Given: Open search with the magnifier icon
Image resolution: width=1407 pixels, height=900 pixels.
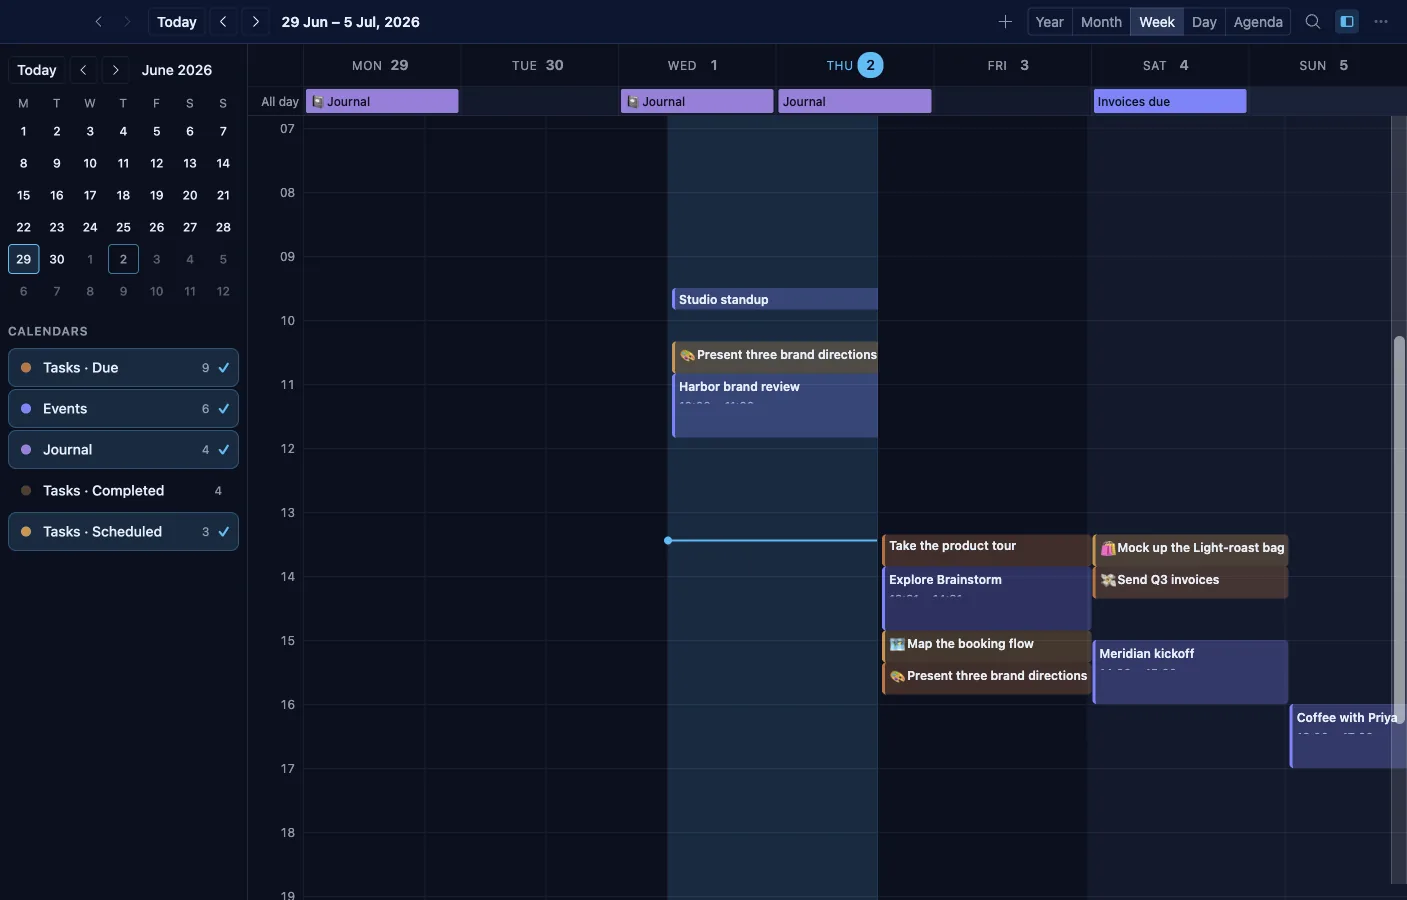Looking at the screenshot, I should pyautogui.click(x=1313, y=22).
